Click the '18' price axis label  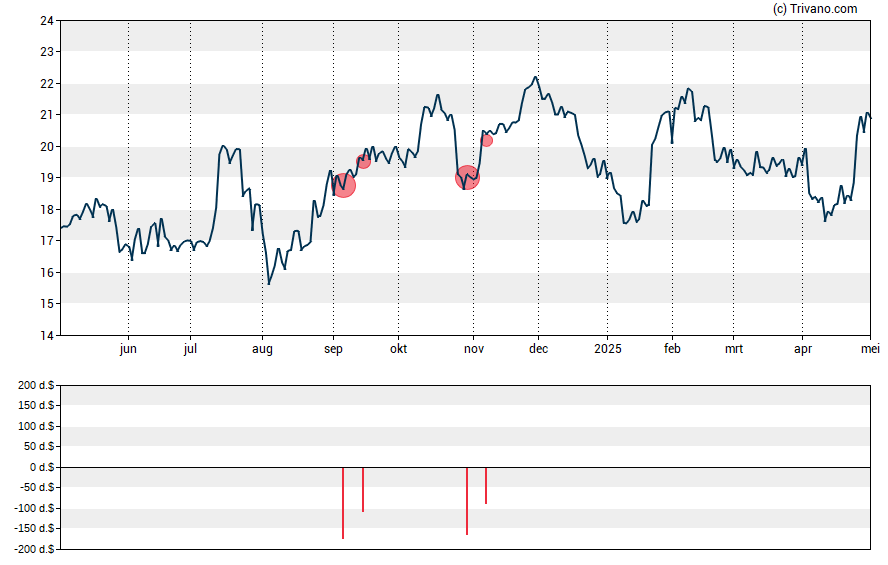pos(47,209)
